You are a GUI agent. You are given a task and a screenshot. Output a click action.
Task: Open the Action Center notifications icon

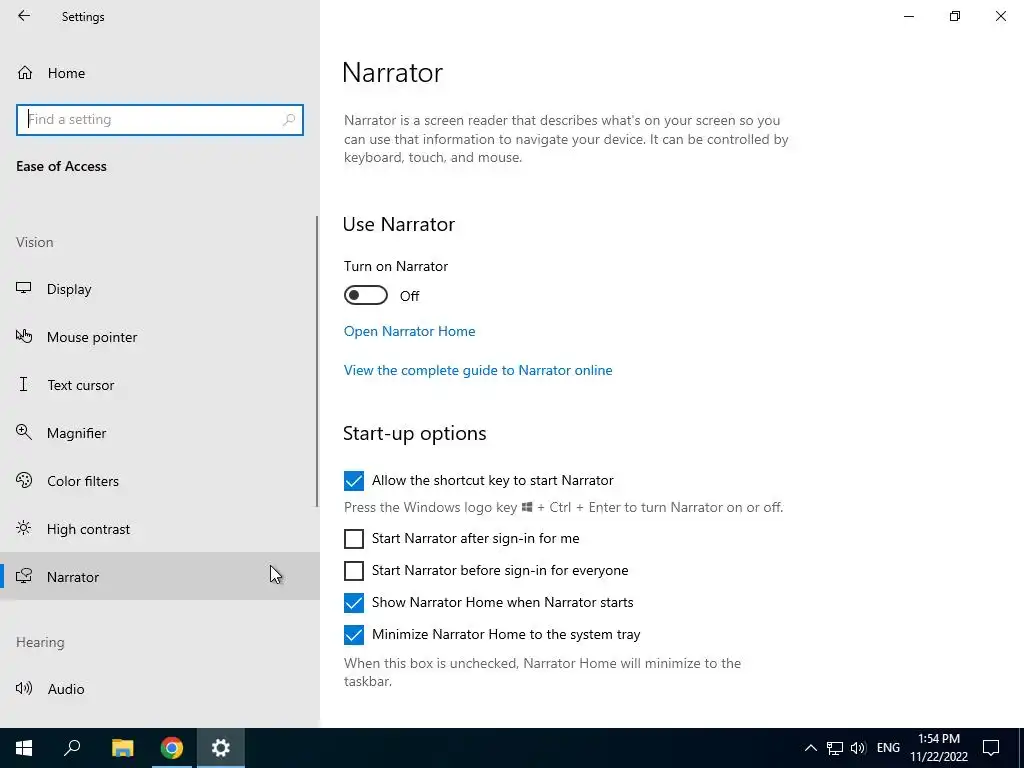(991, 748)
